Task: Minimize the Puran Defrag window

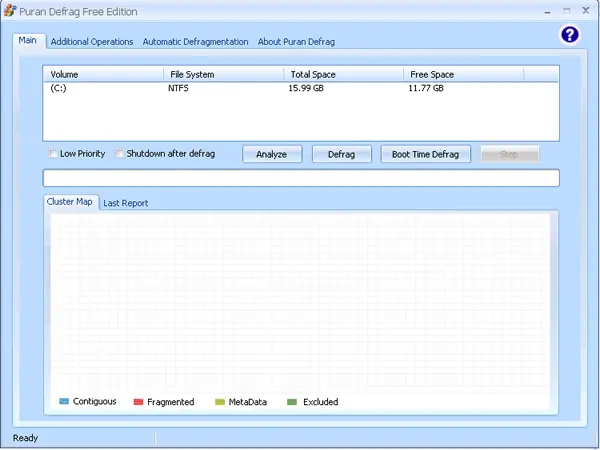Action: (x=548, y=11)
